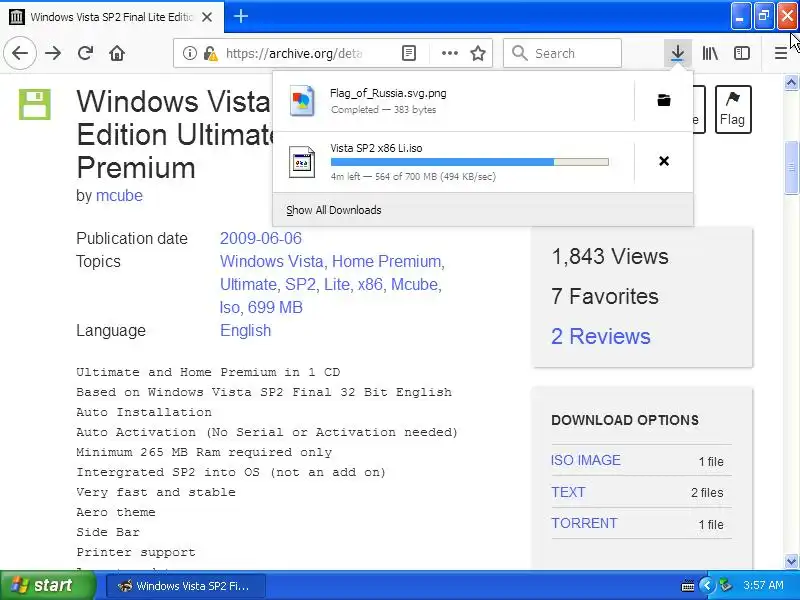Open the mcube author link
The height and width of the screenshot is (600, 800).
coord(119,195)
